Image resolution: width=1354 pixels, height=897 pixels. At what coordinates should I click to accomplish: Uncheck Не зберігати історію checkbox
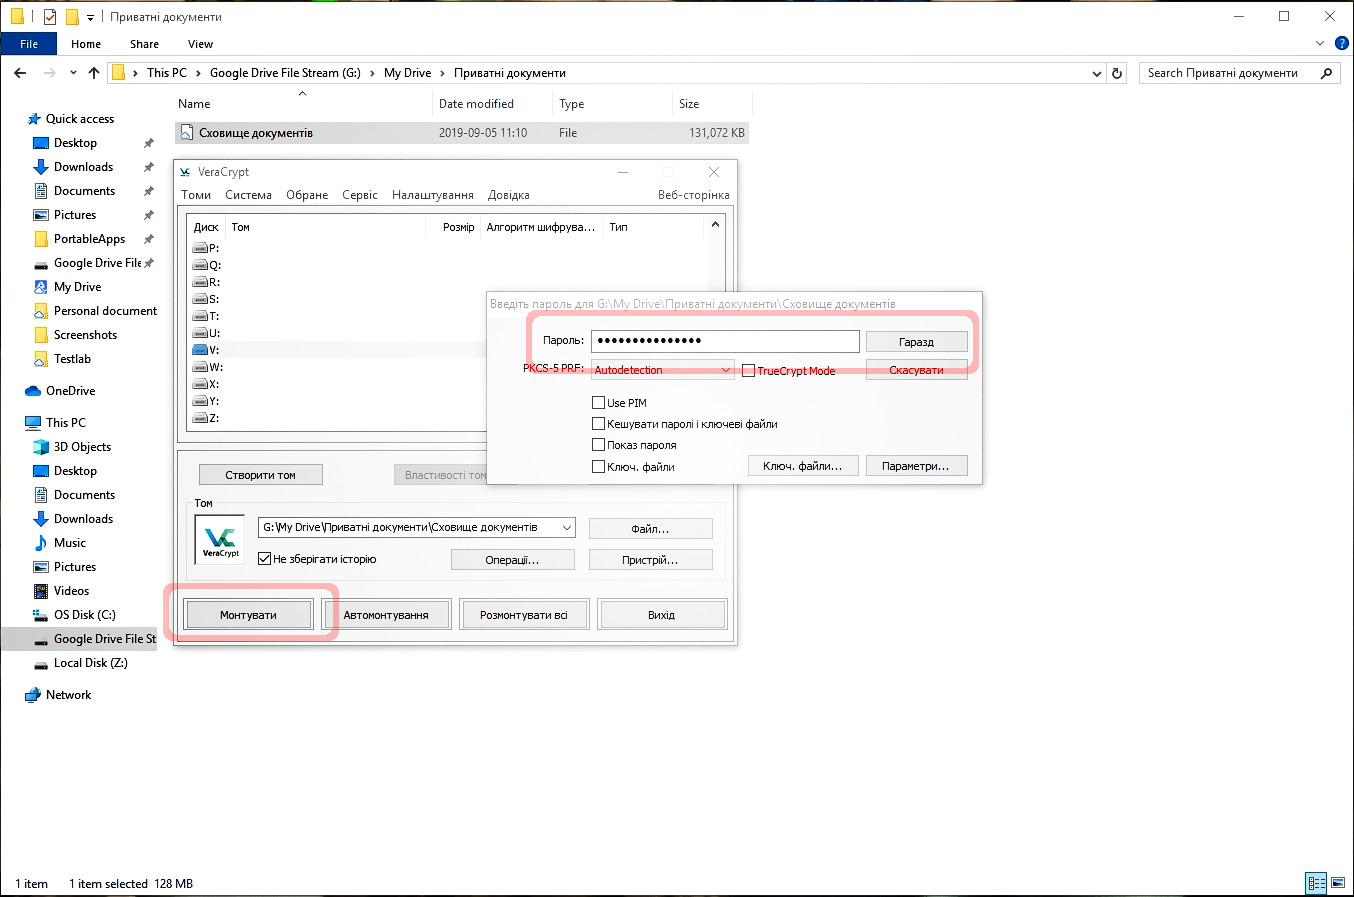point(265,559)
